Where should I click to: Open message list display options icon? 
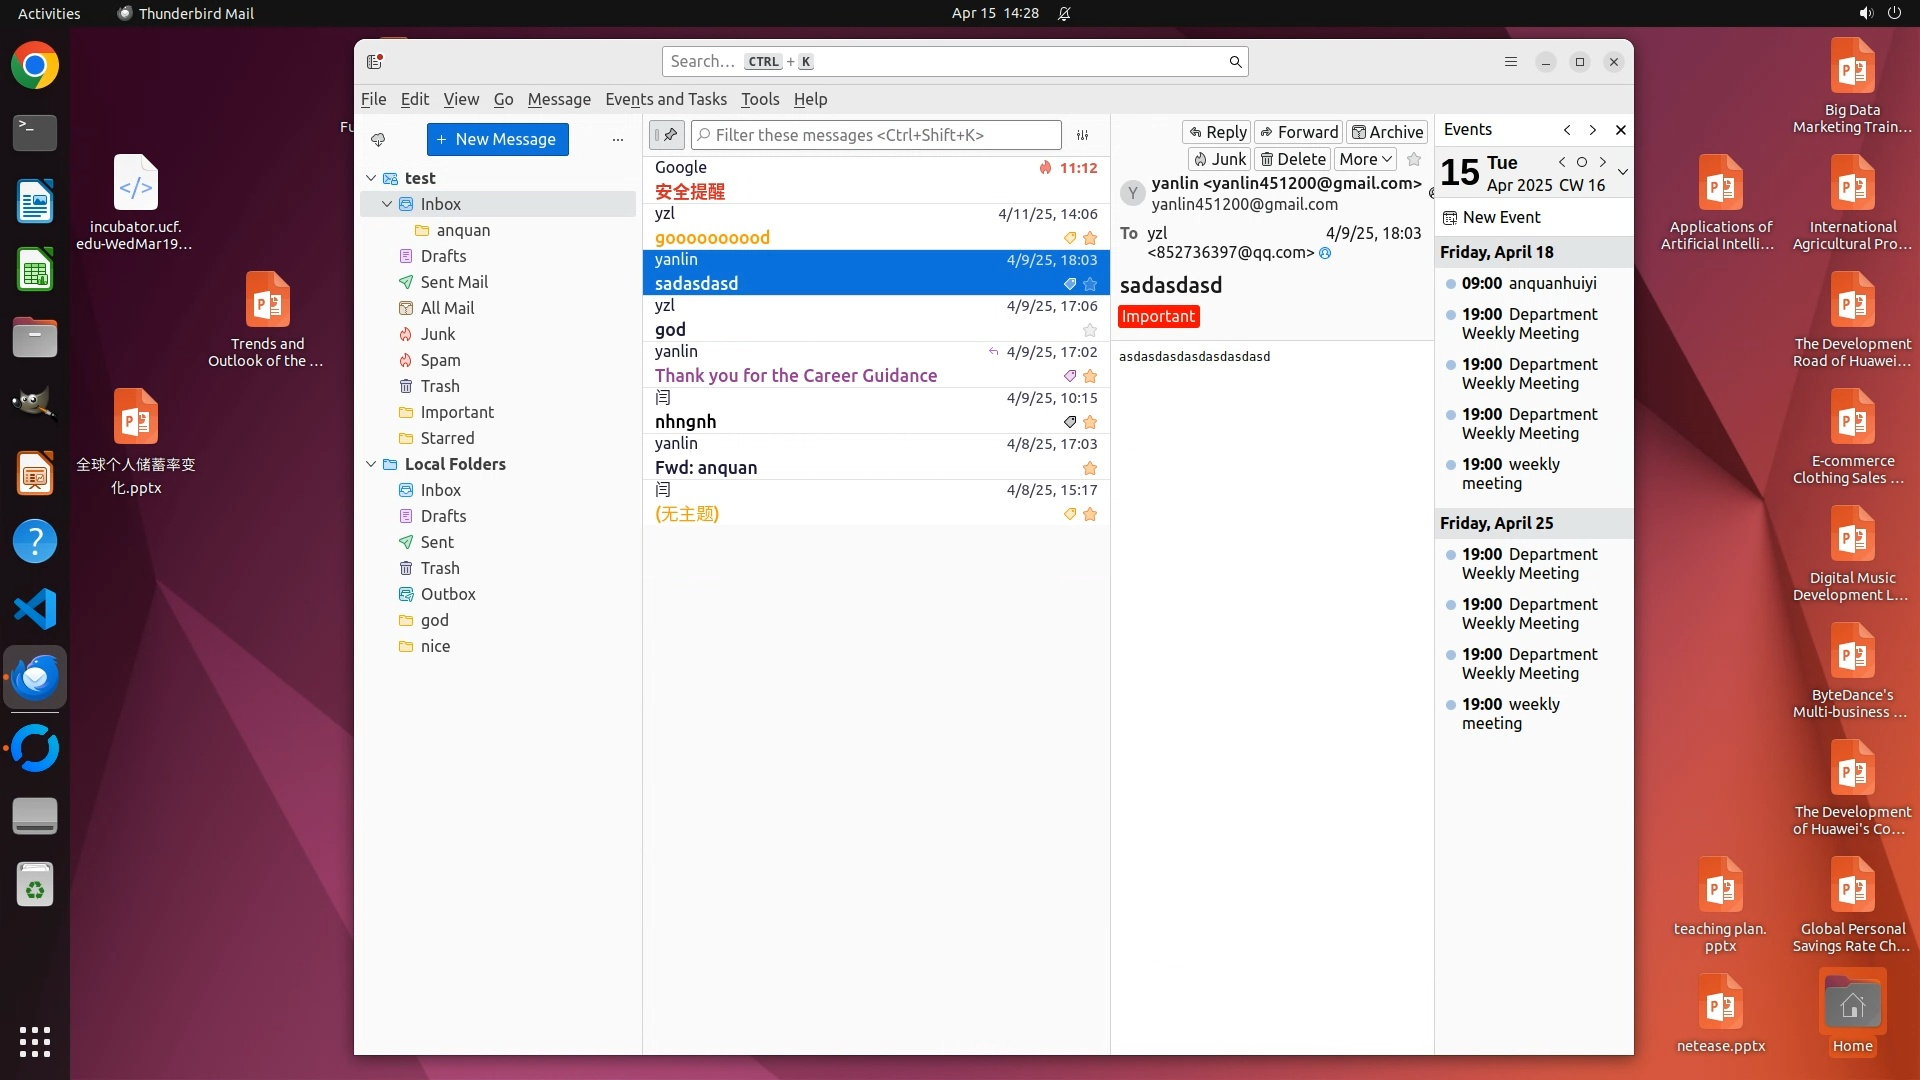click(1082, 135)
